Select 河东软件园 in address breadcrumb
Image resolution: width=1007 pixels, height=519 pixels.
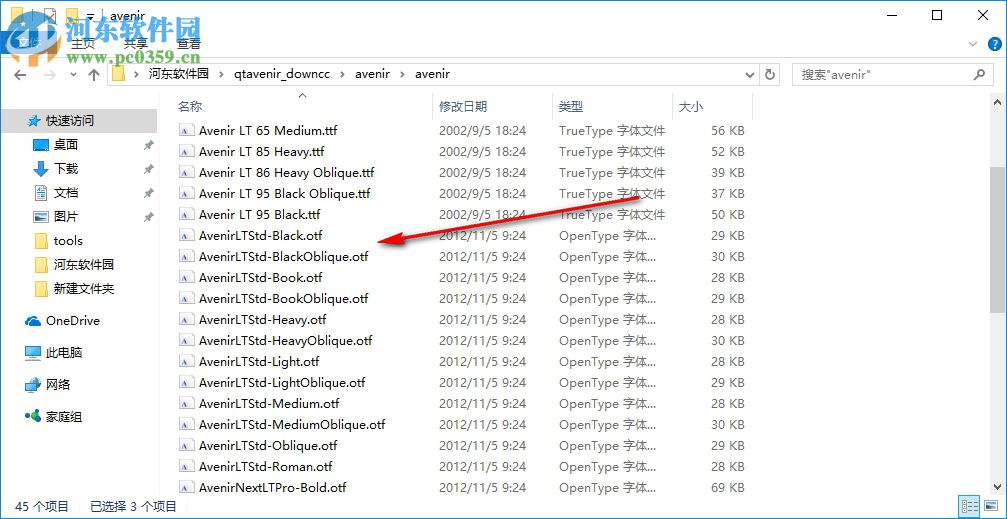tap(179, 74)
